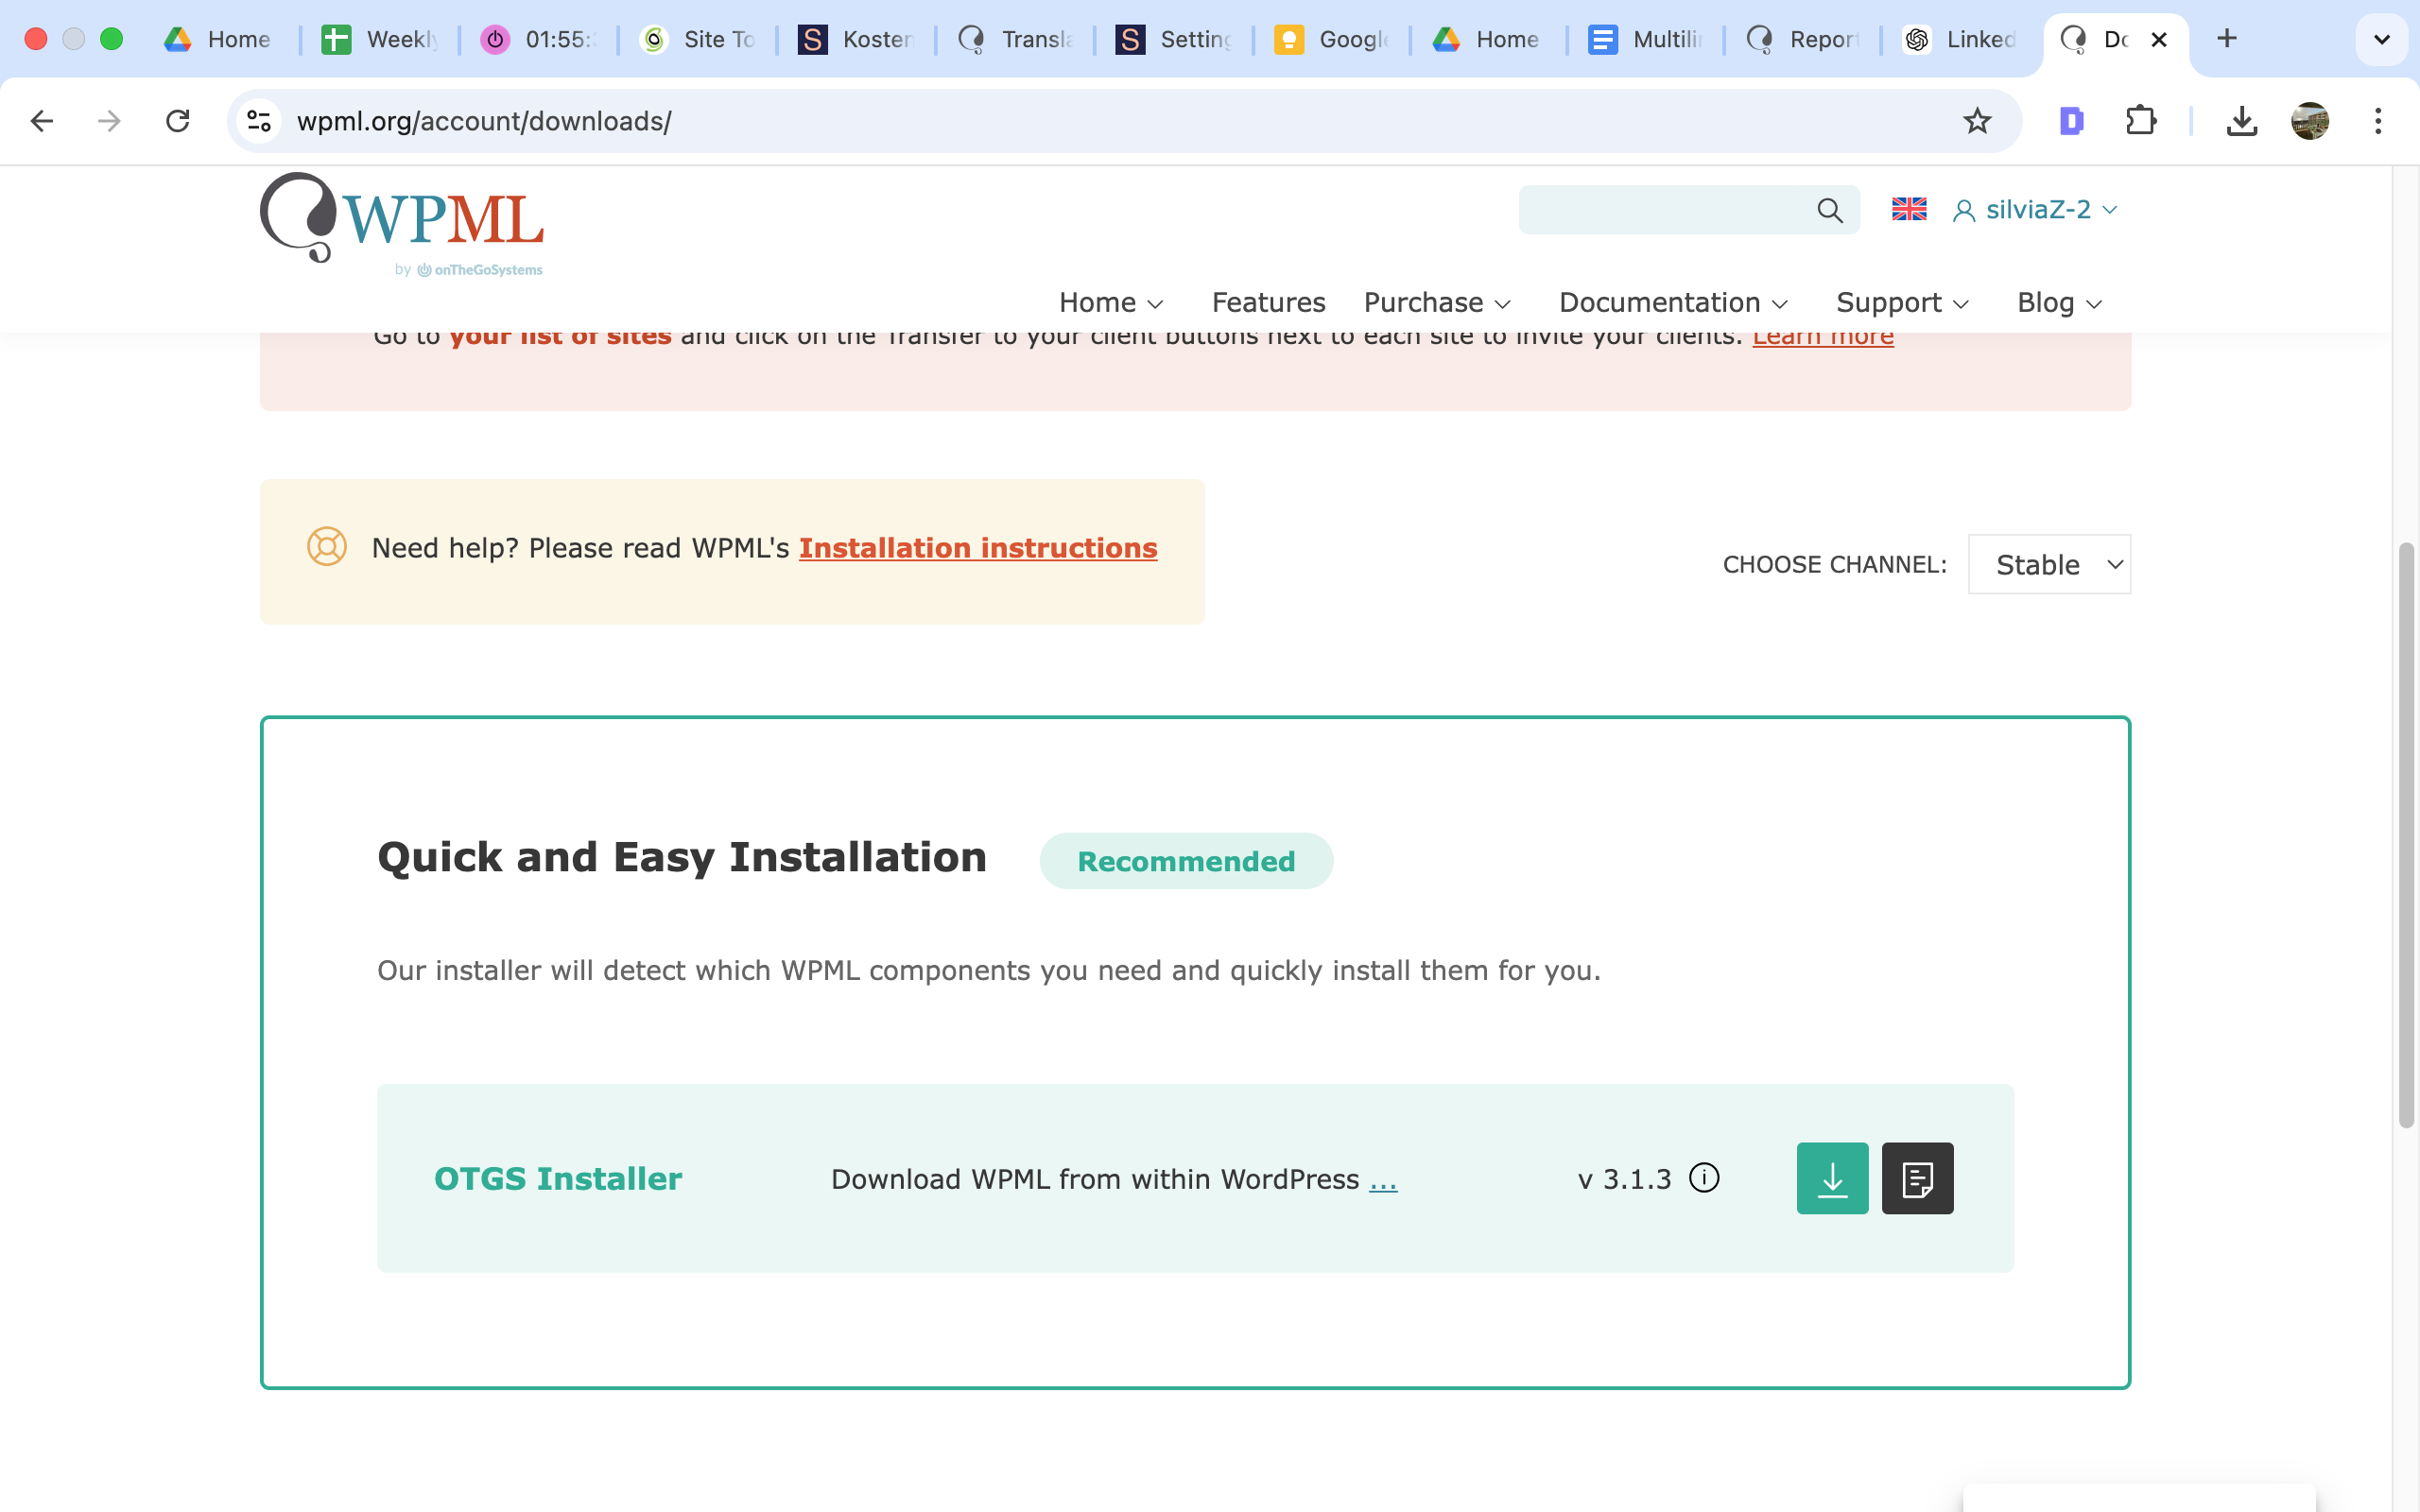Expand the installer description ellipsis link
Screen dimensions: 2420x1512
1383,1180
